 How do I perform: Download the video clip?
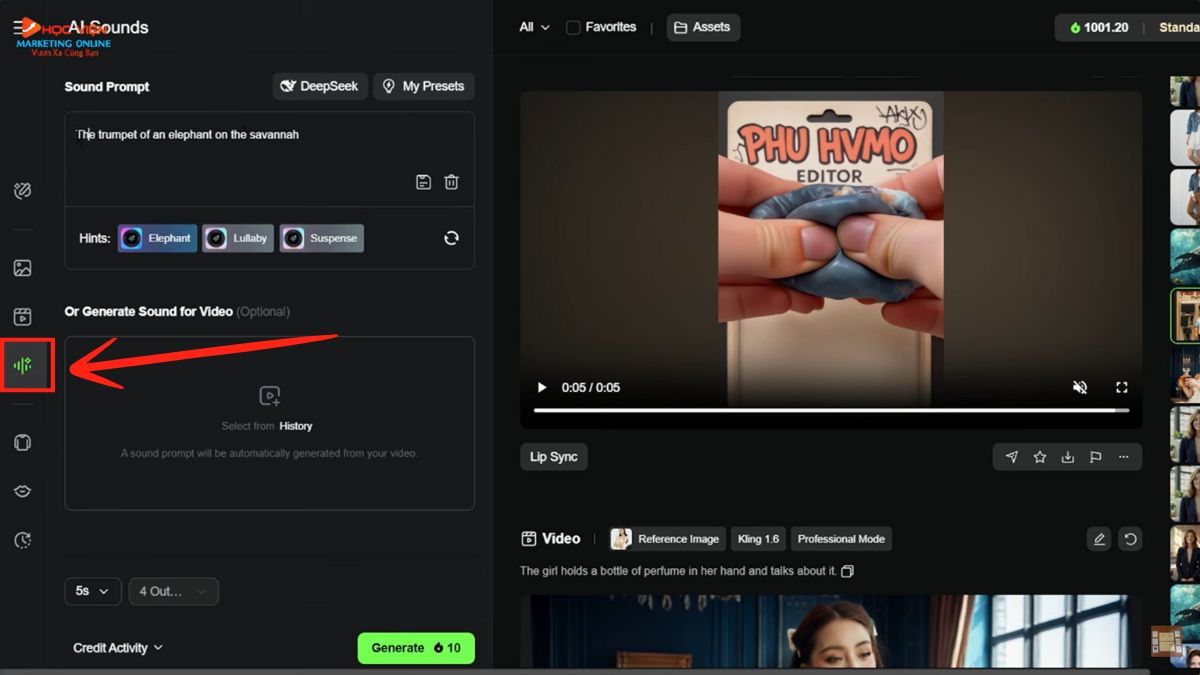1067,457
